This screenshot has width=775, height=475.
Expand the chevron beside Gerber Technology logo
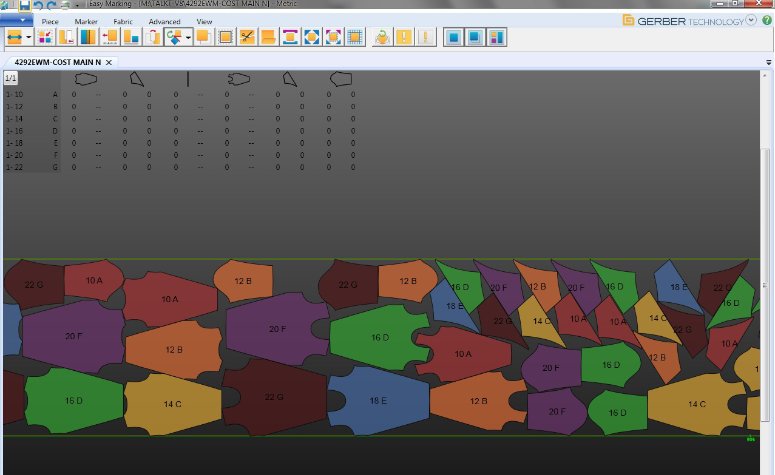[751, 20]
